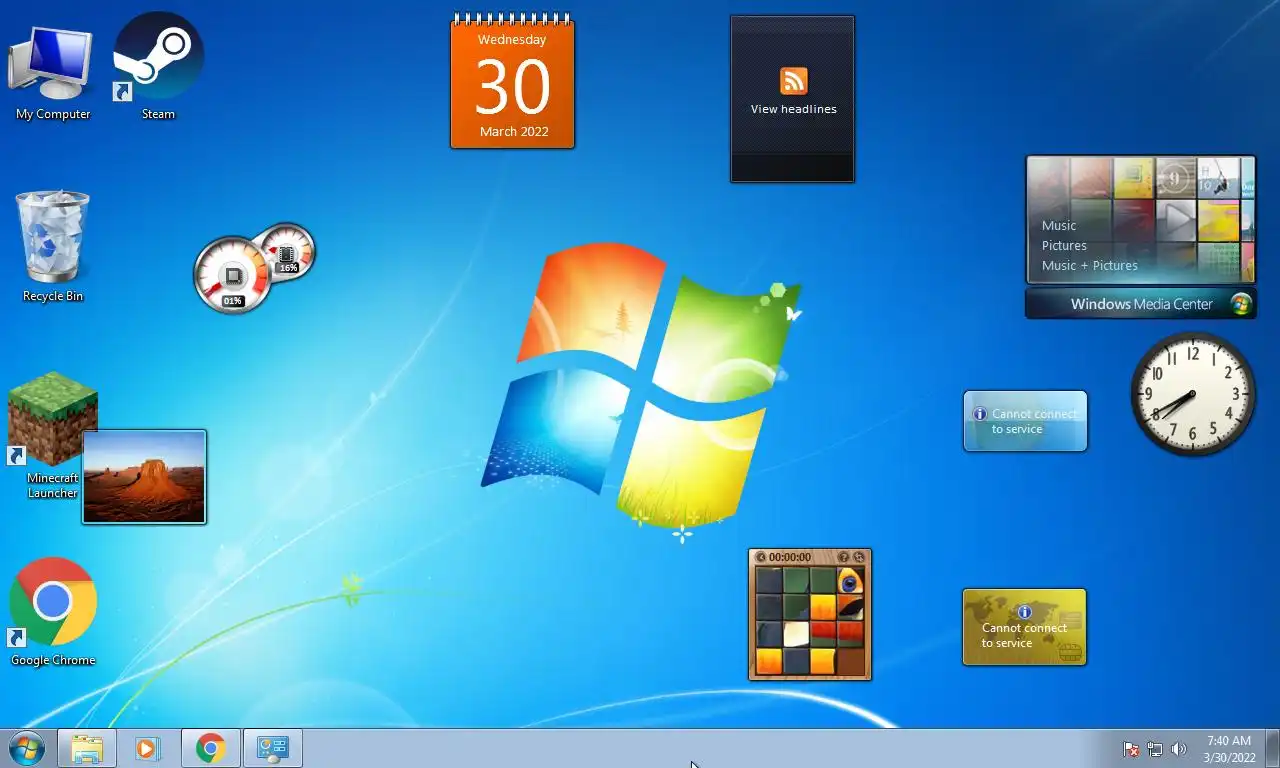Click the puzzle gadget help question icon

(x=844, y=557)
